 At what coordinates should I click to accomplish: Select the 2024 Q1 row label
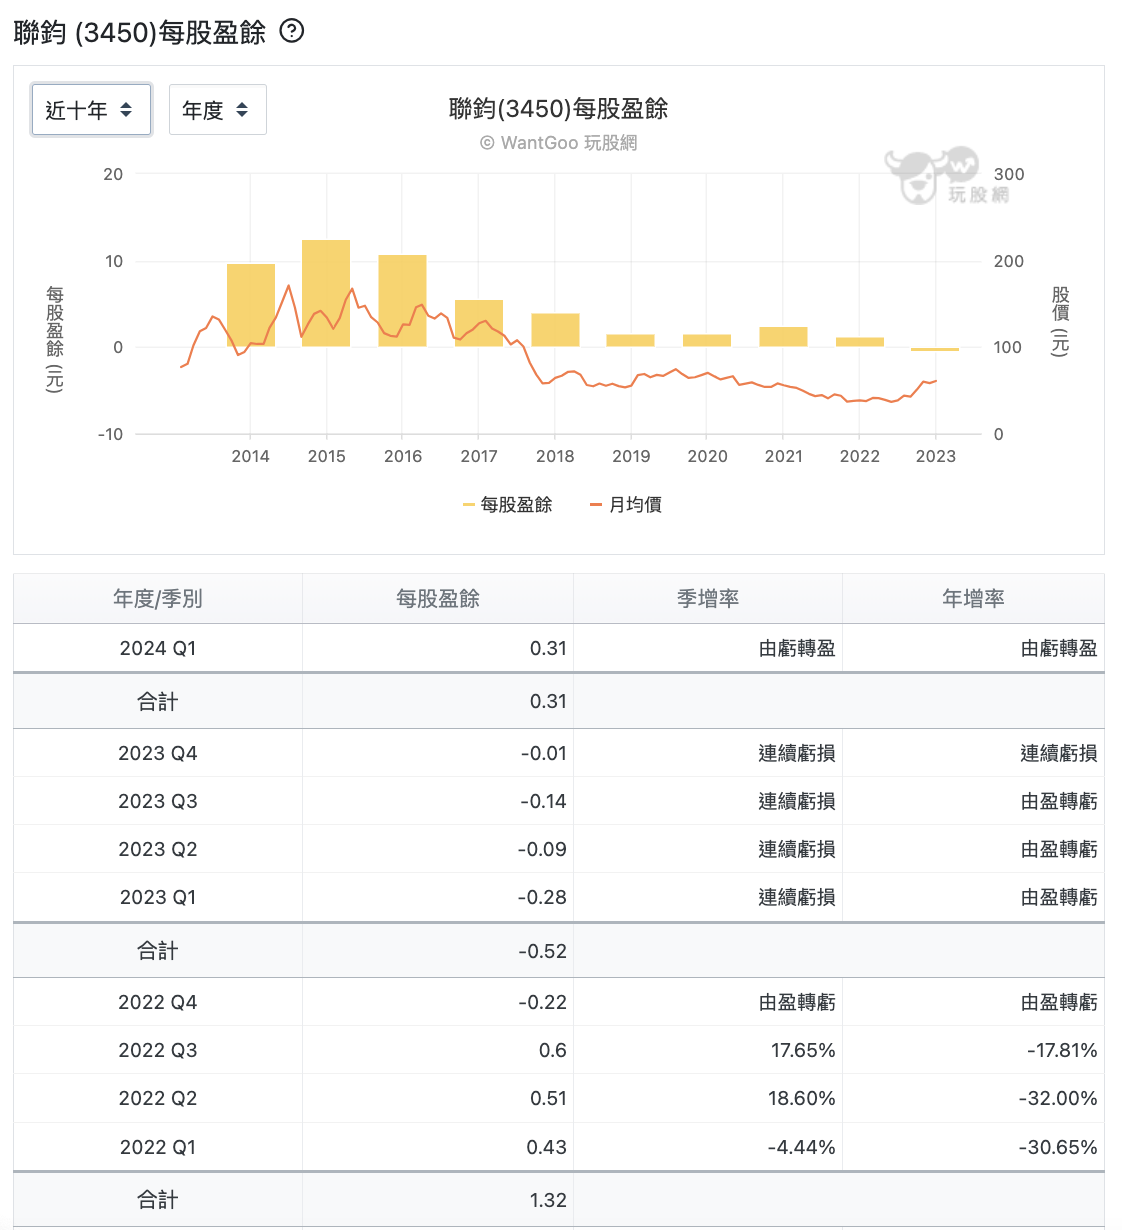click(158, 648)
